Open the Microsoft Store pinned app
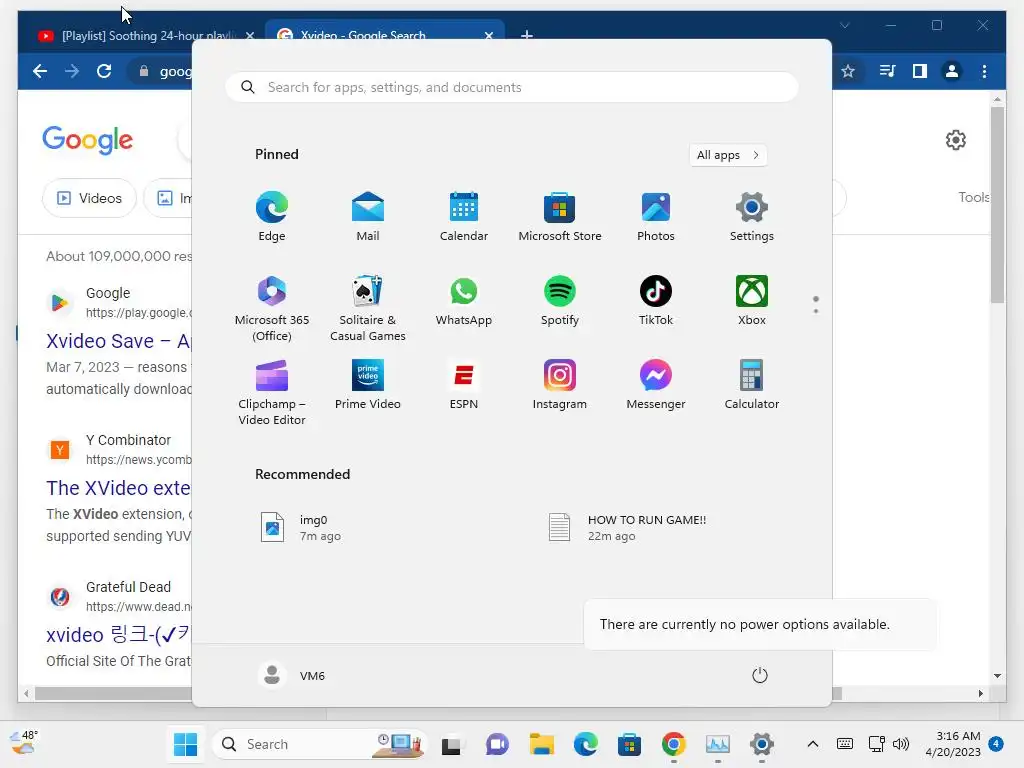The height and width of the screenshot is (768, 1024). coord(560,216)
